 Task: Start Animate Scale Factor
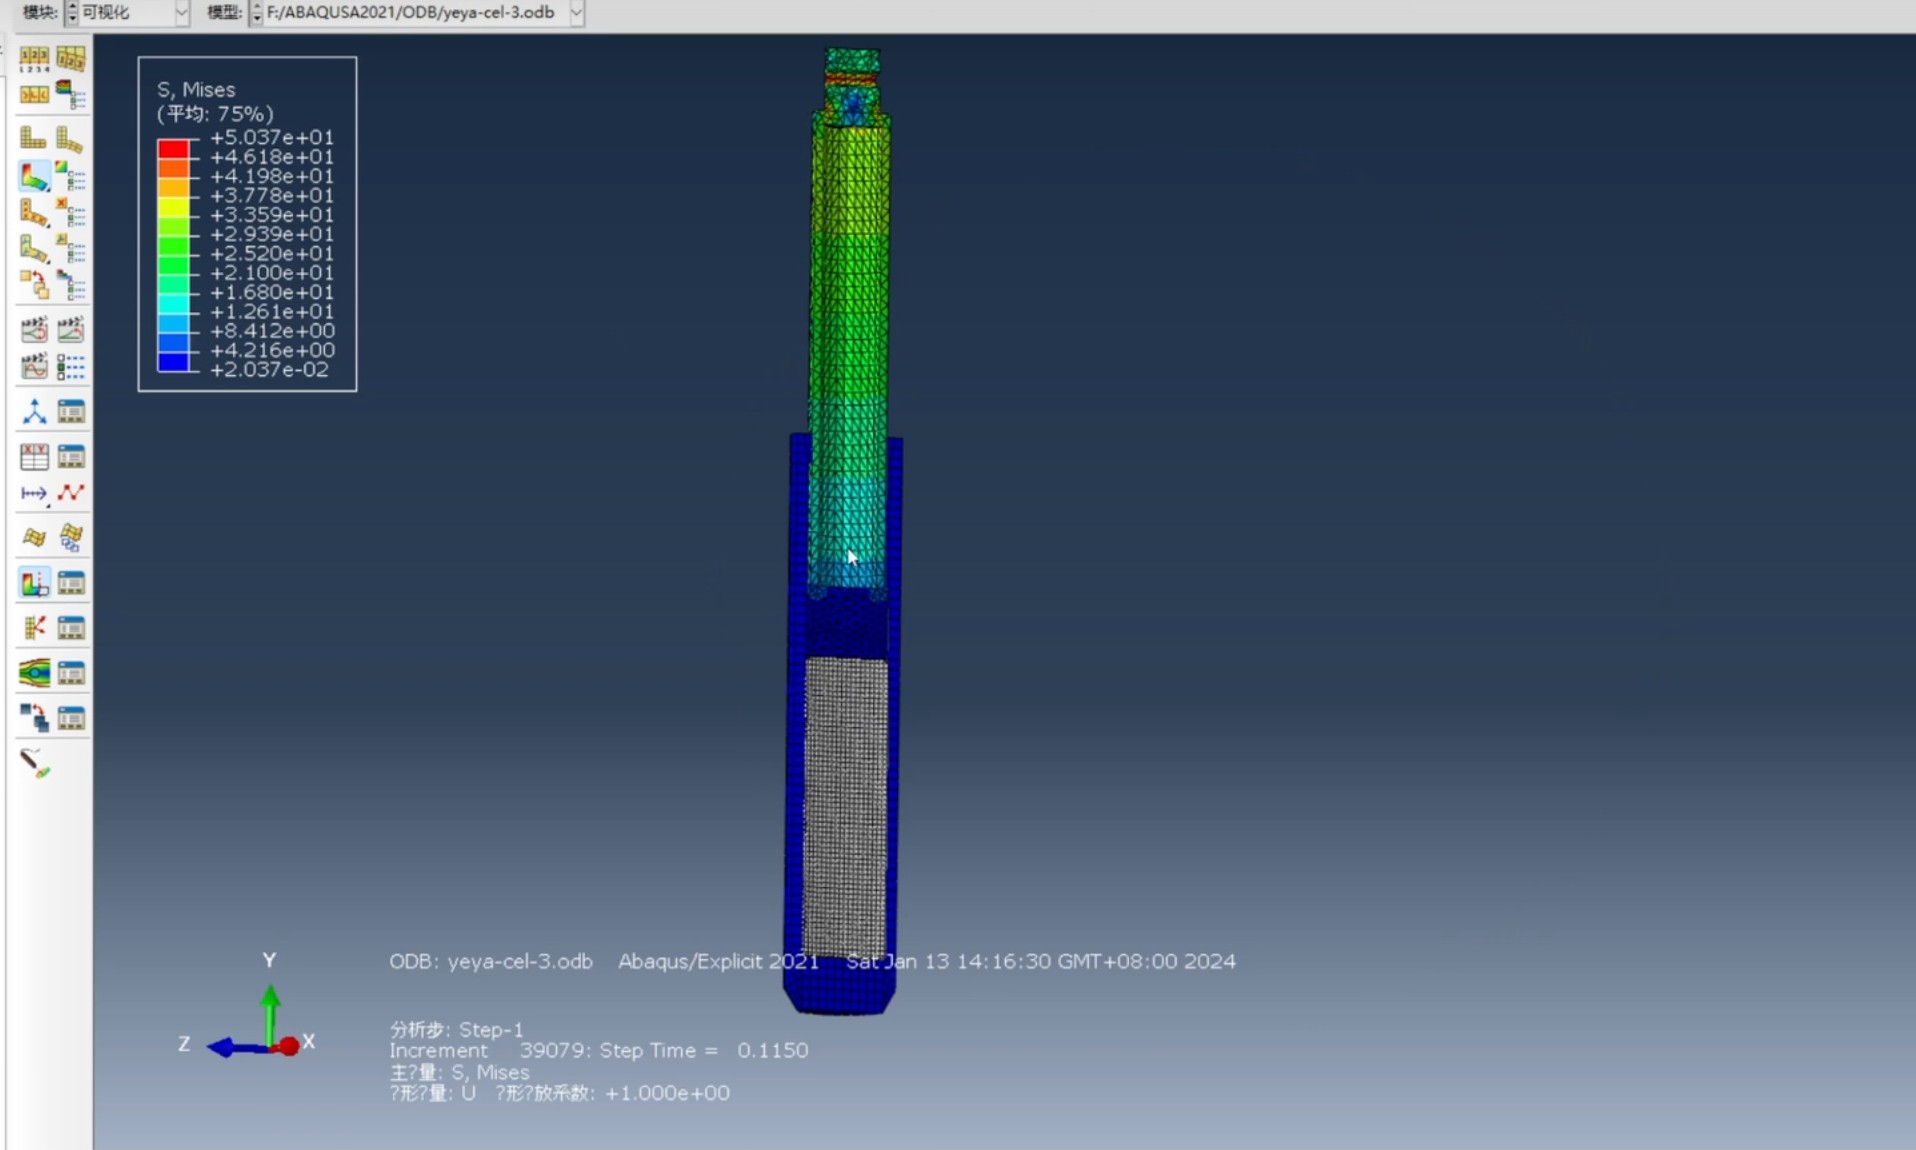(x=34, y=329)
